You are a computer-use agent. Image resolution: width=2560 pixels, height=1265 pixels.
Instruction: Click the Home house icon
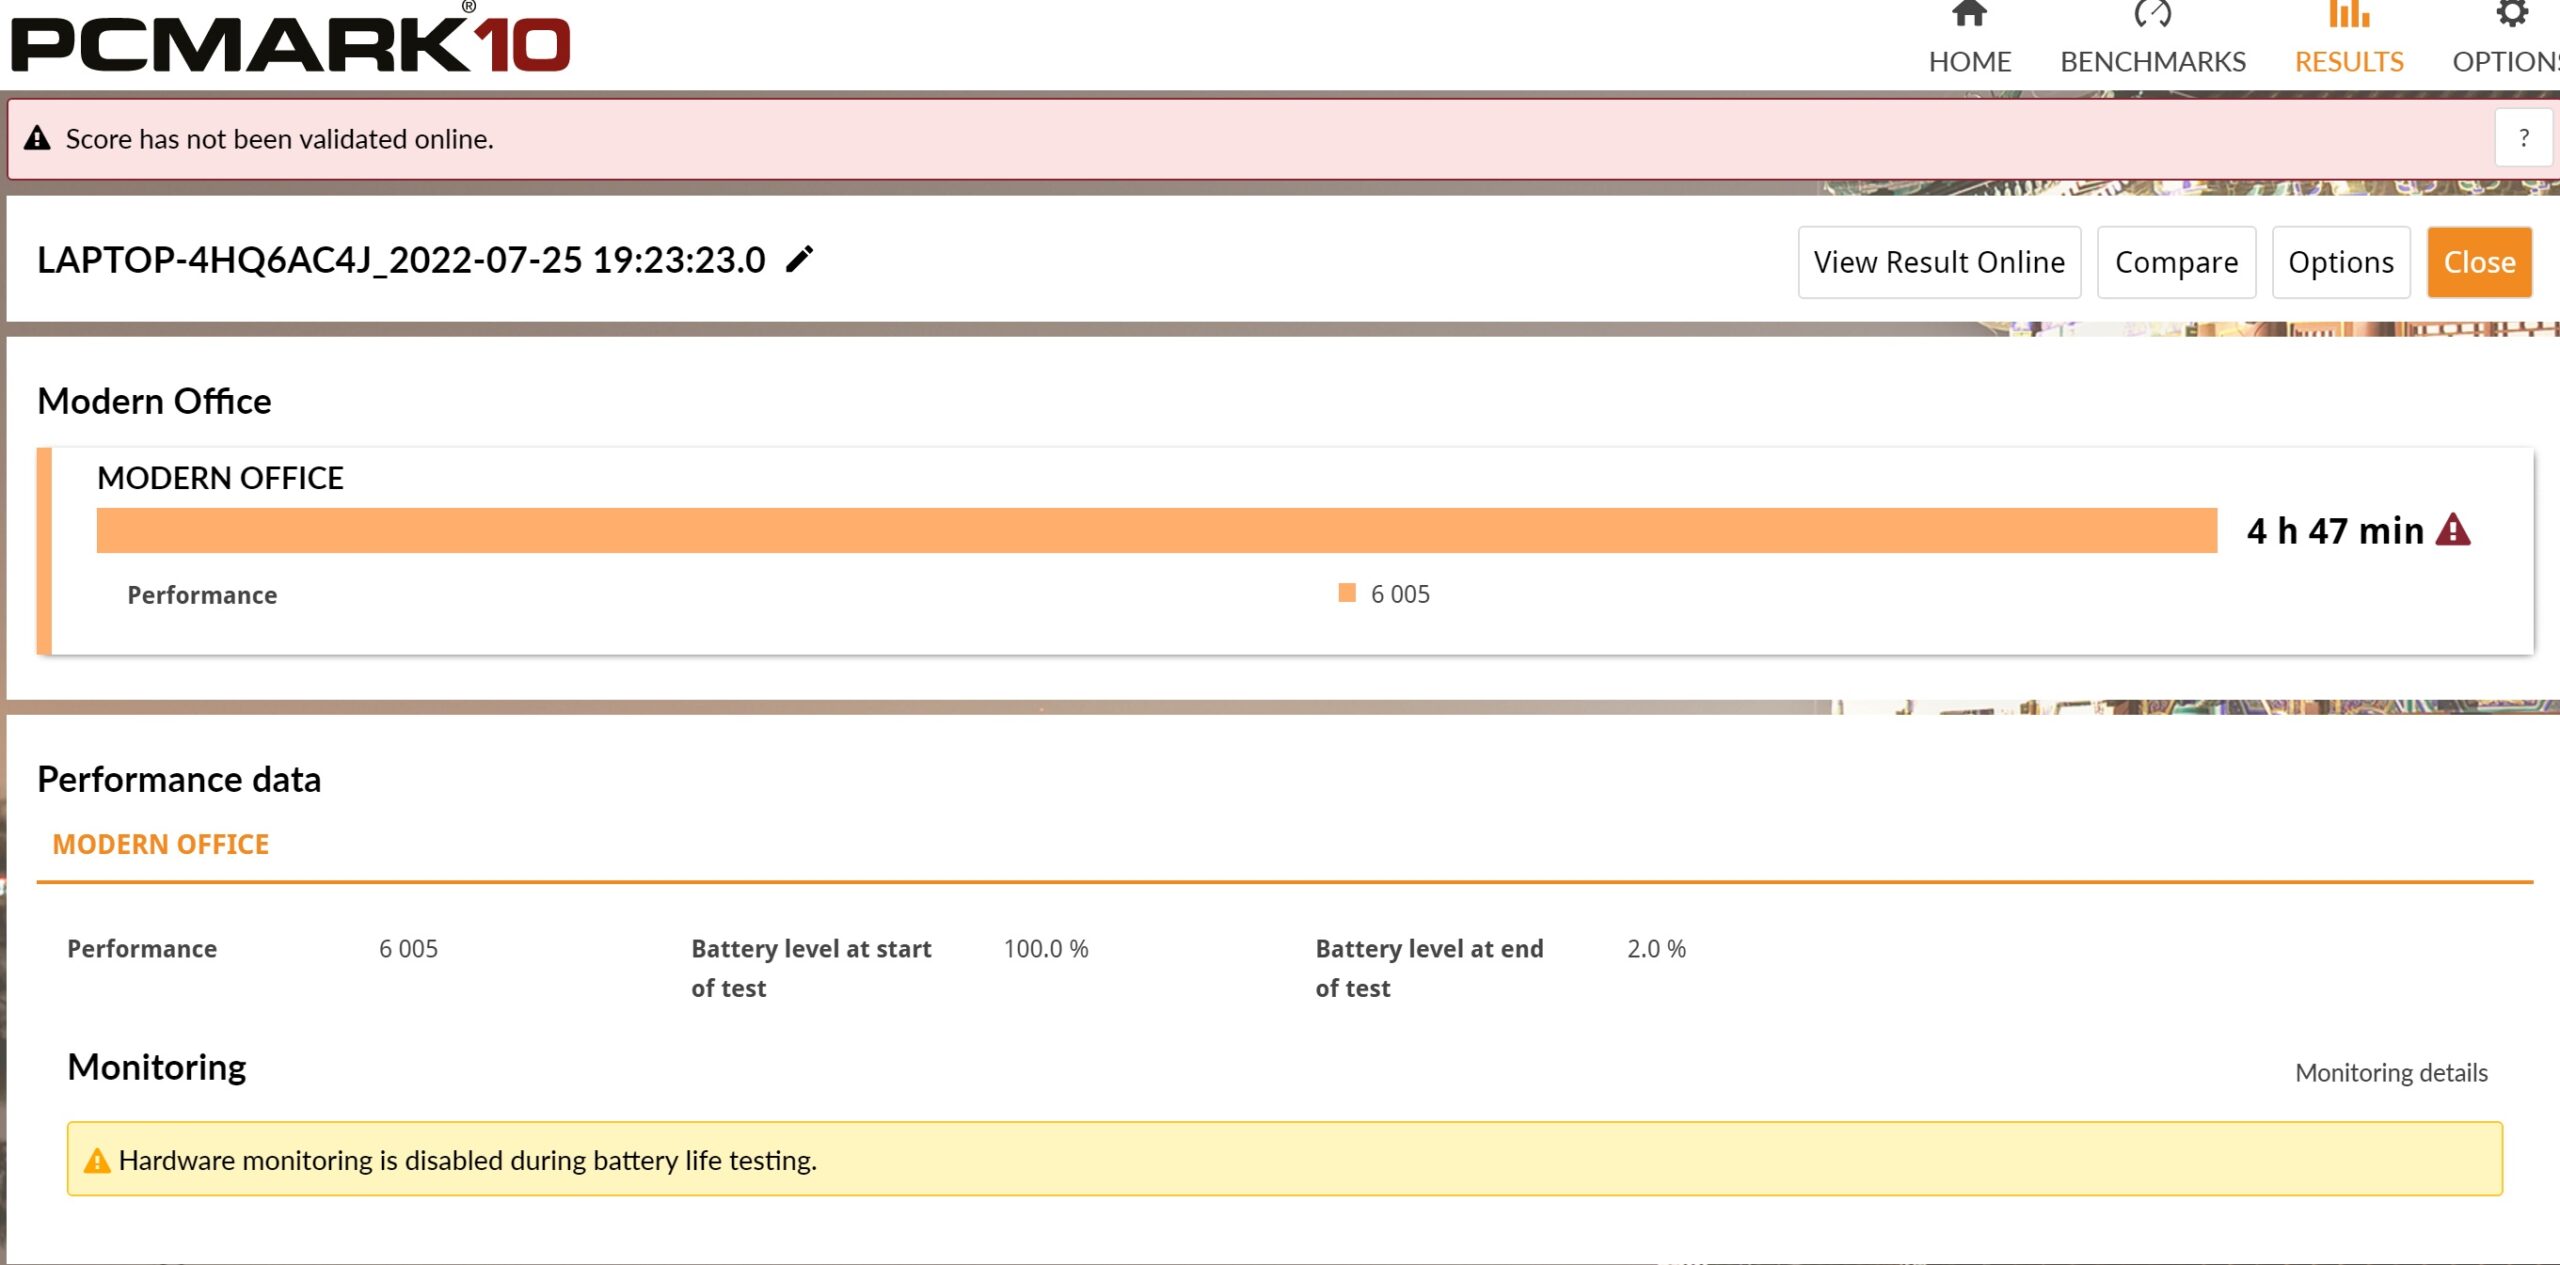pos(1969,13)
